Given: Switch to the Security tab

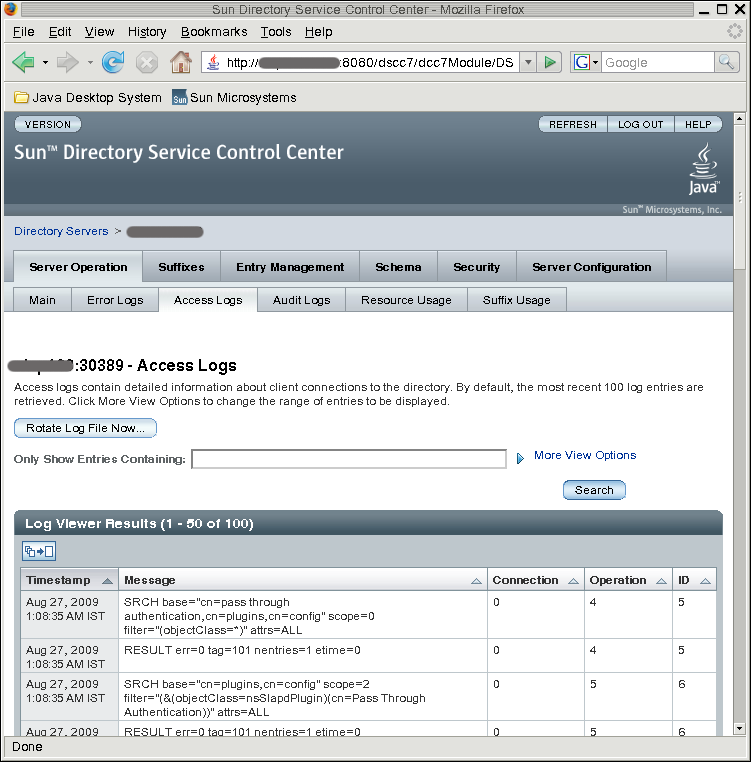Looking at the screenshot, I should click(476, 267).
